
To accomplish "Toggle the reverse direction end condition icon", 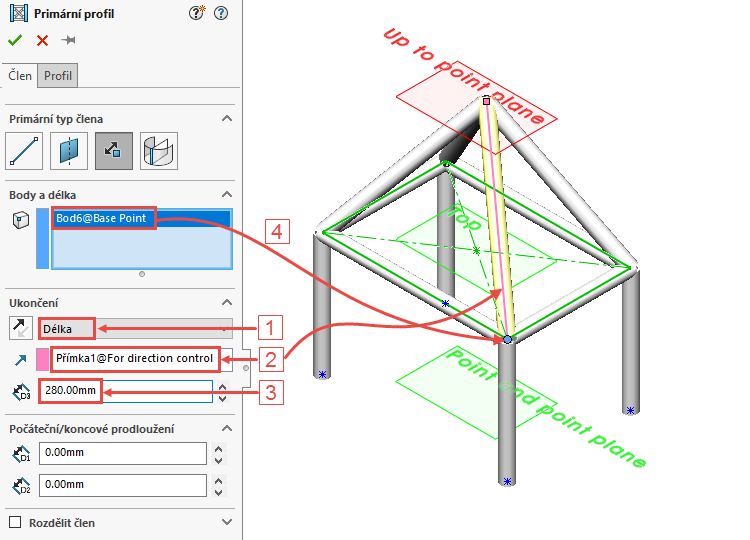I will (x=21, y=328).
